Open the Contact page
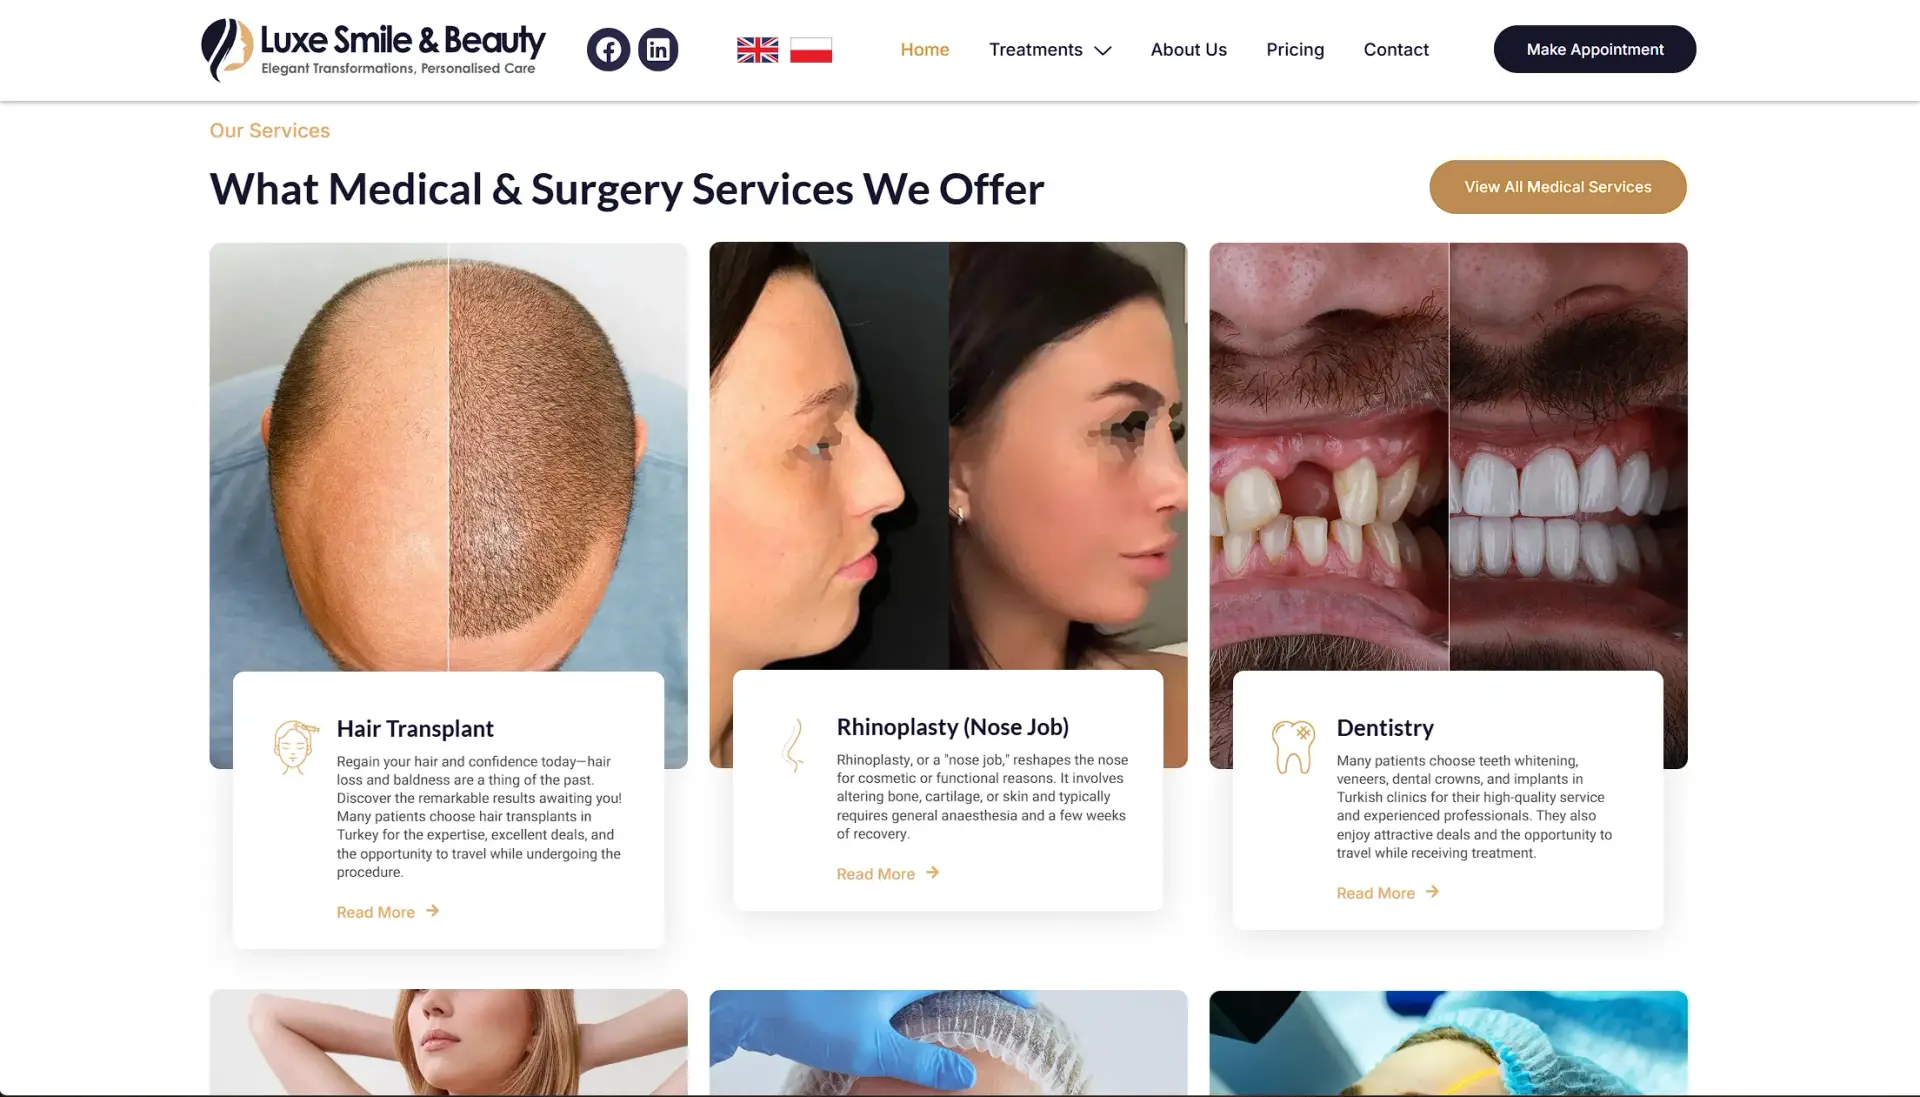This screenshot has height=1097, width=1920. (x=1396, y=50)
